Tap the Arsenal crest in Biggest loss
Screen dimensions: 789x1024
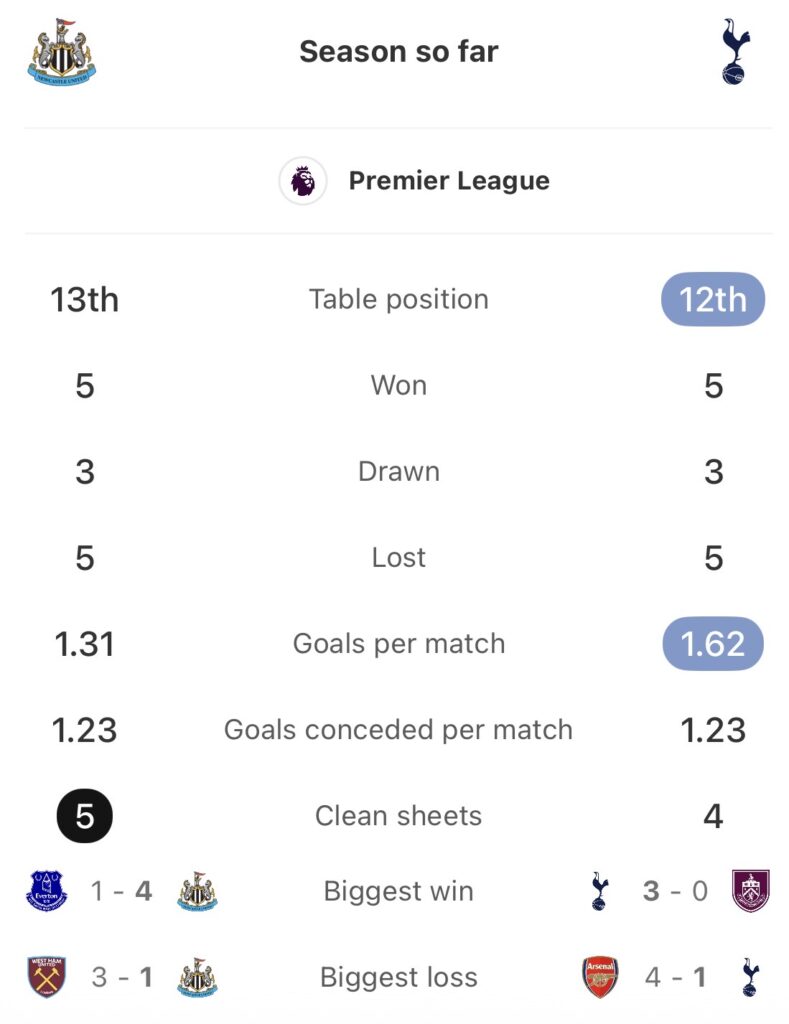point(600,977)
